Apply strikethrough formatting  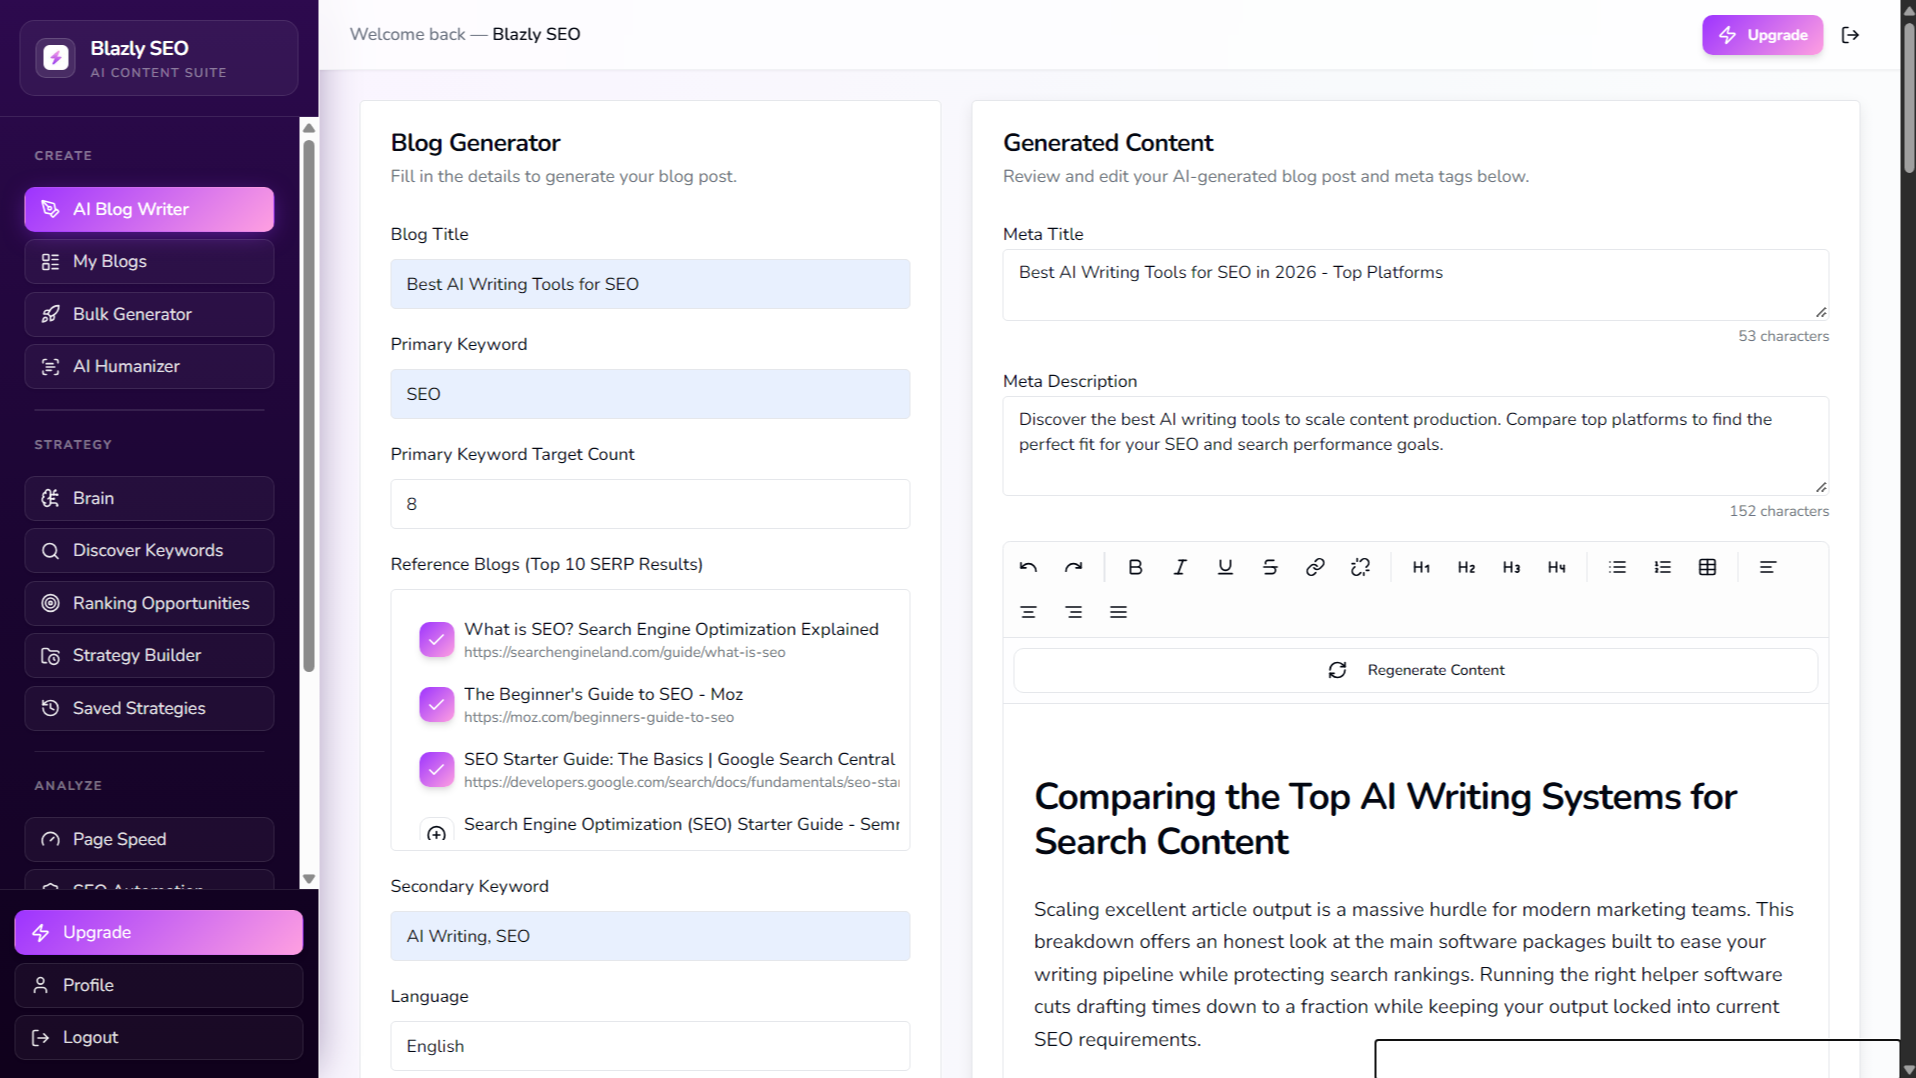(x=1270, y=567)
